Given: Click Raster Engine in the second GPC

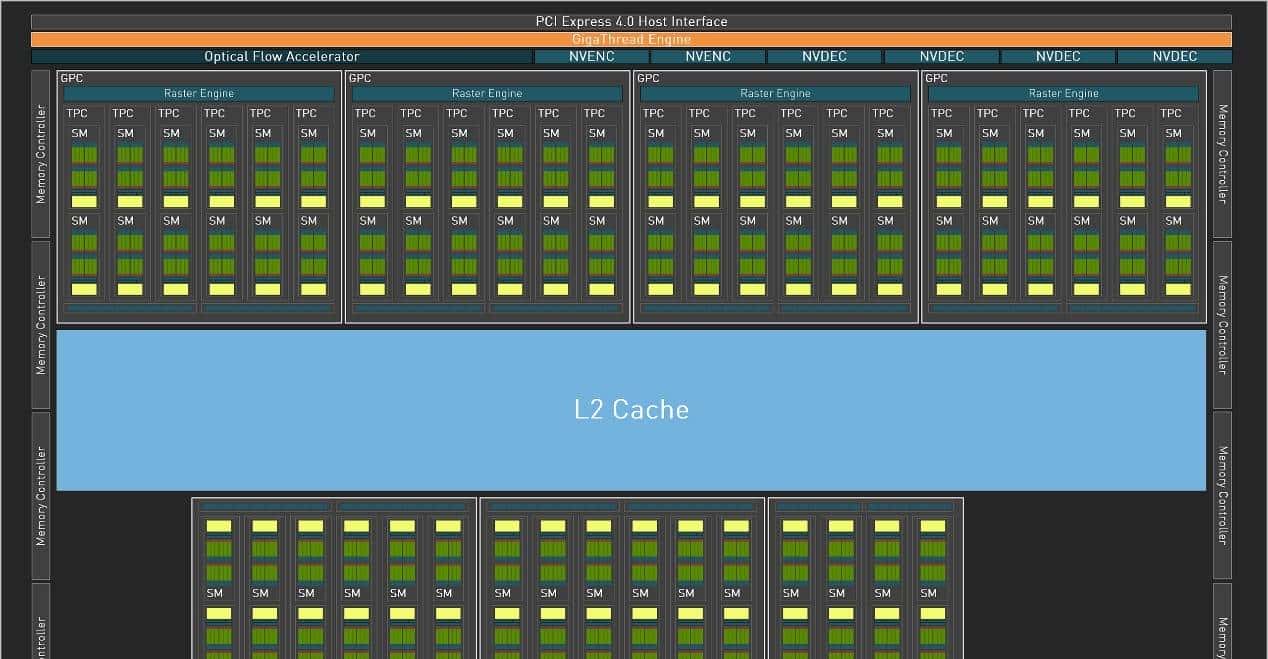Looking at the screenshot, I should click(x=487, y=94).
